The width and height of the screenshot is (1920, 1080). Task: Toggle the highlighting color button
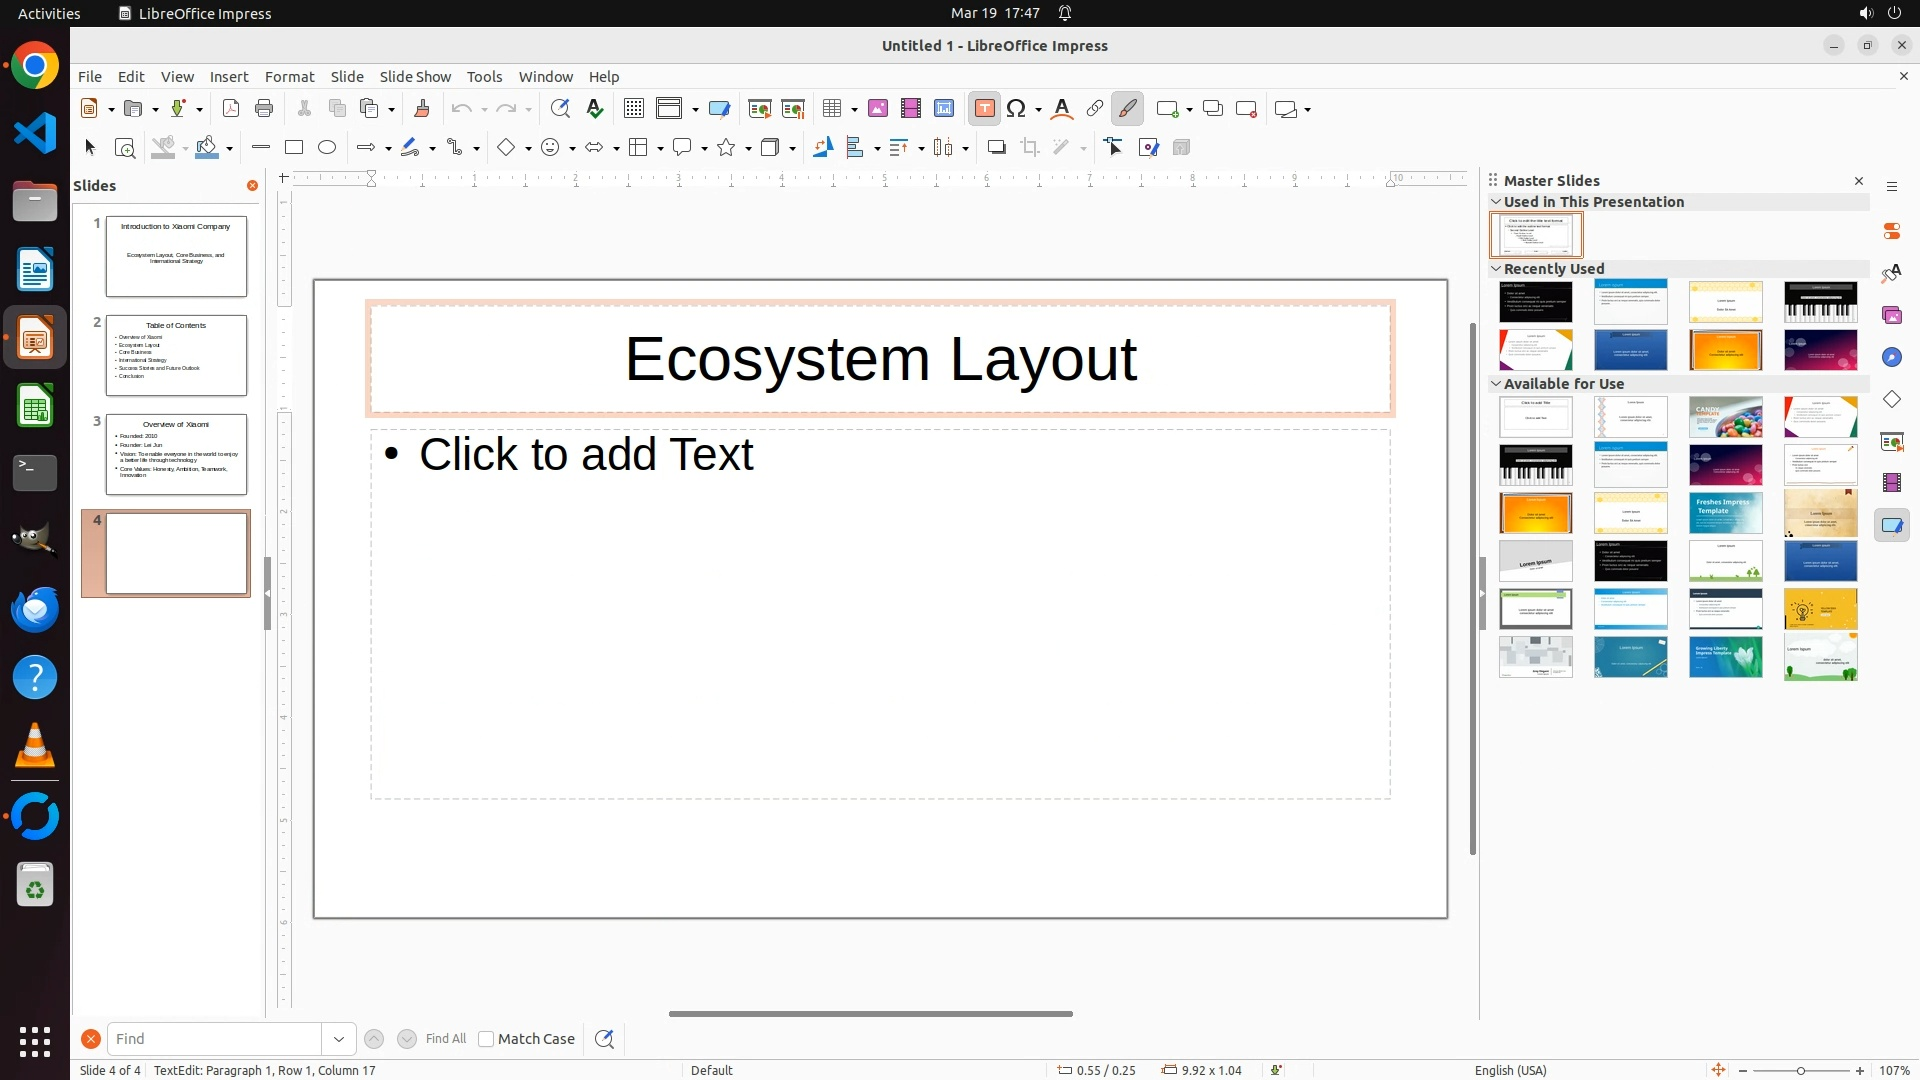click(x=1128, y=109)
